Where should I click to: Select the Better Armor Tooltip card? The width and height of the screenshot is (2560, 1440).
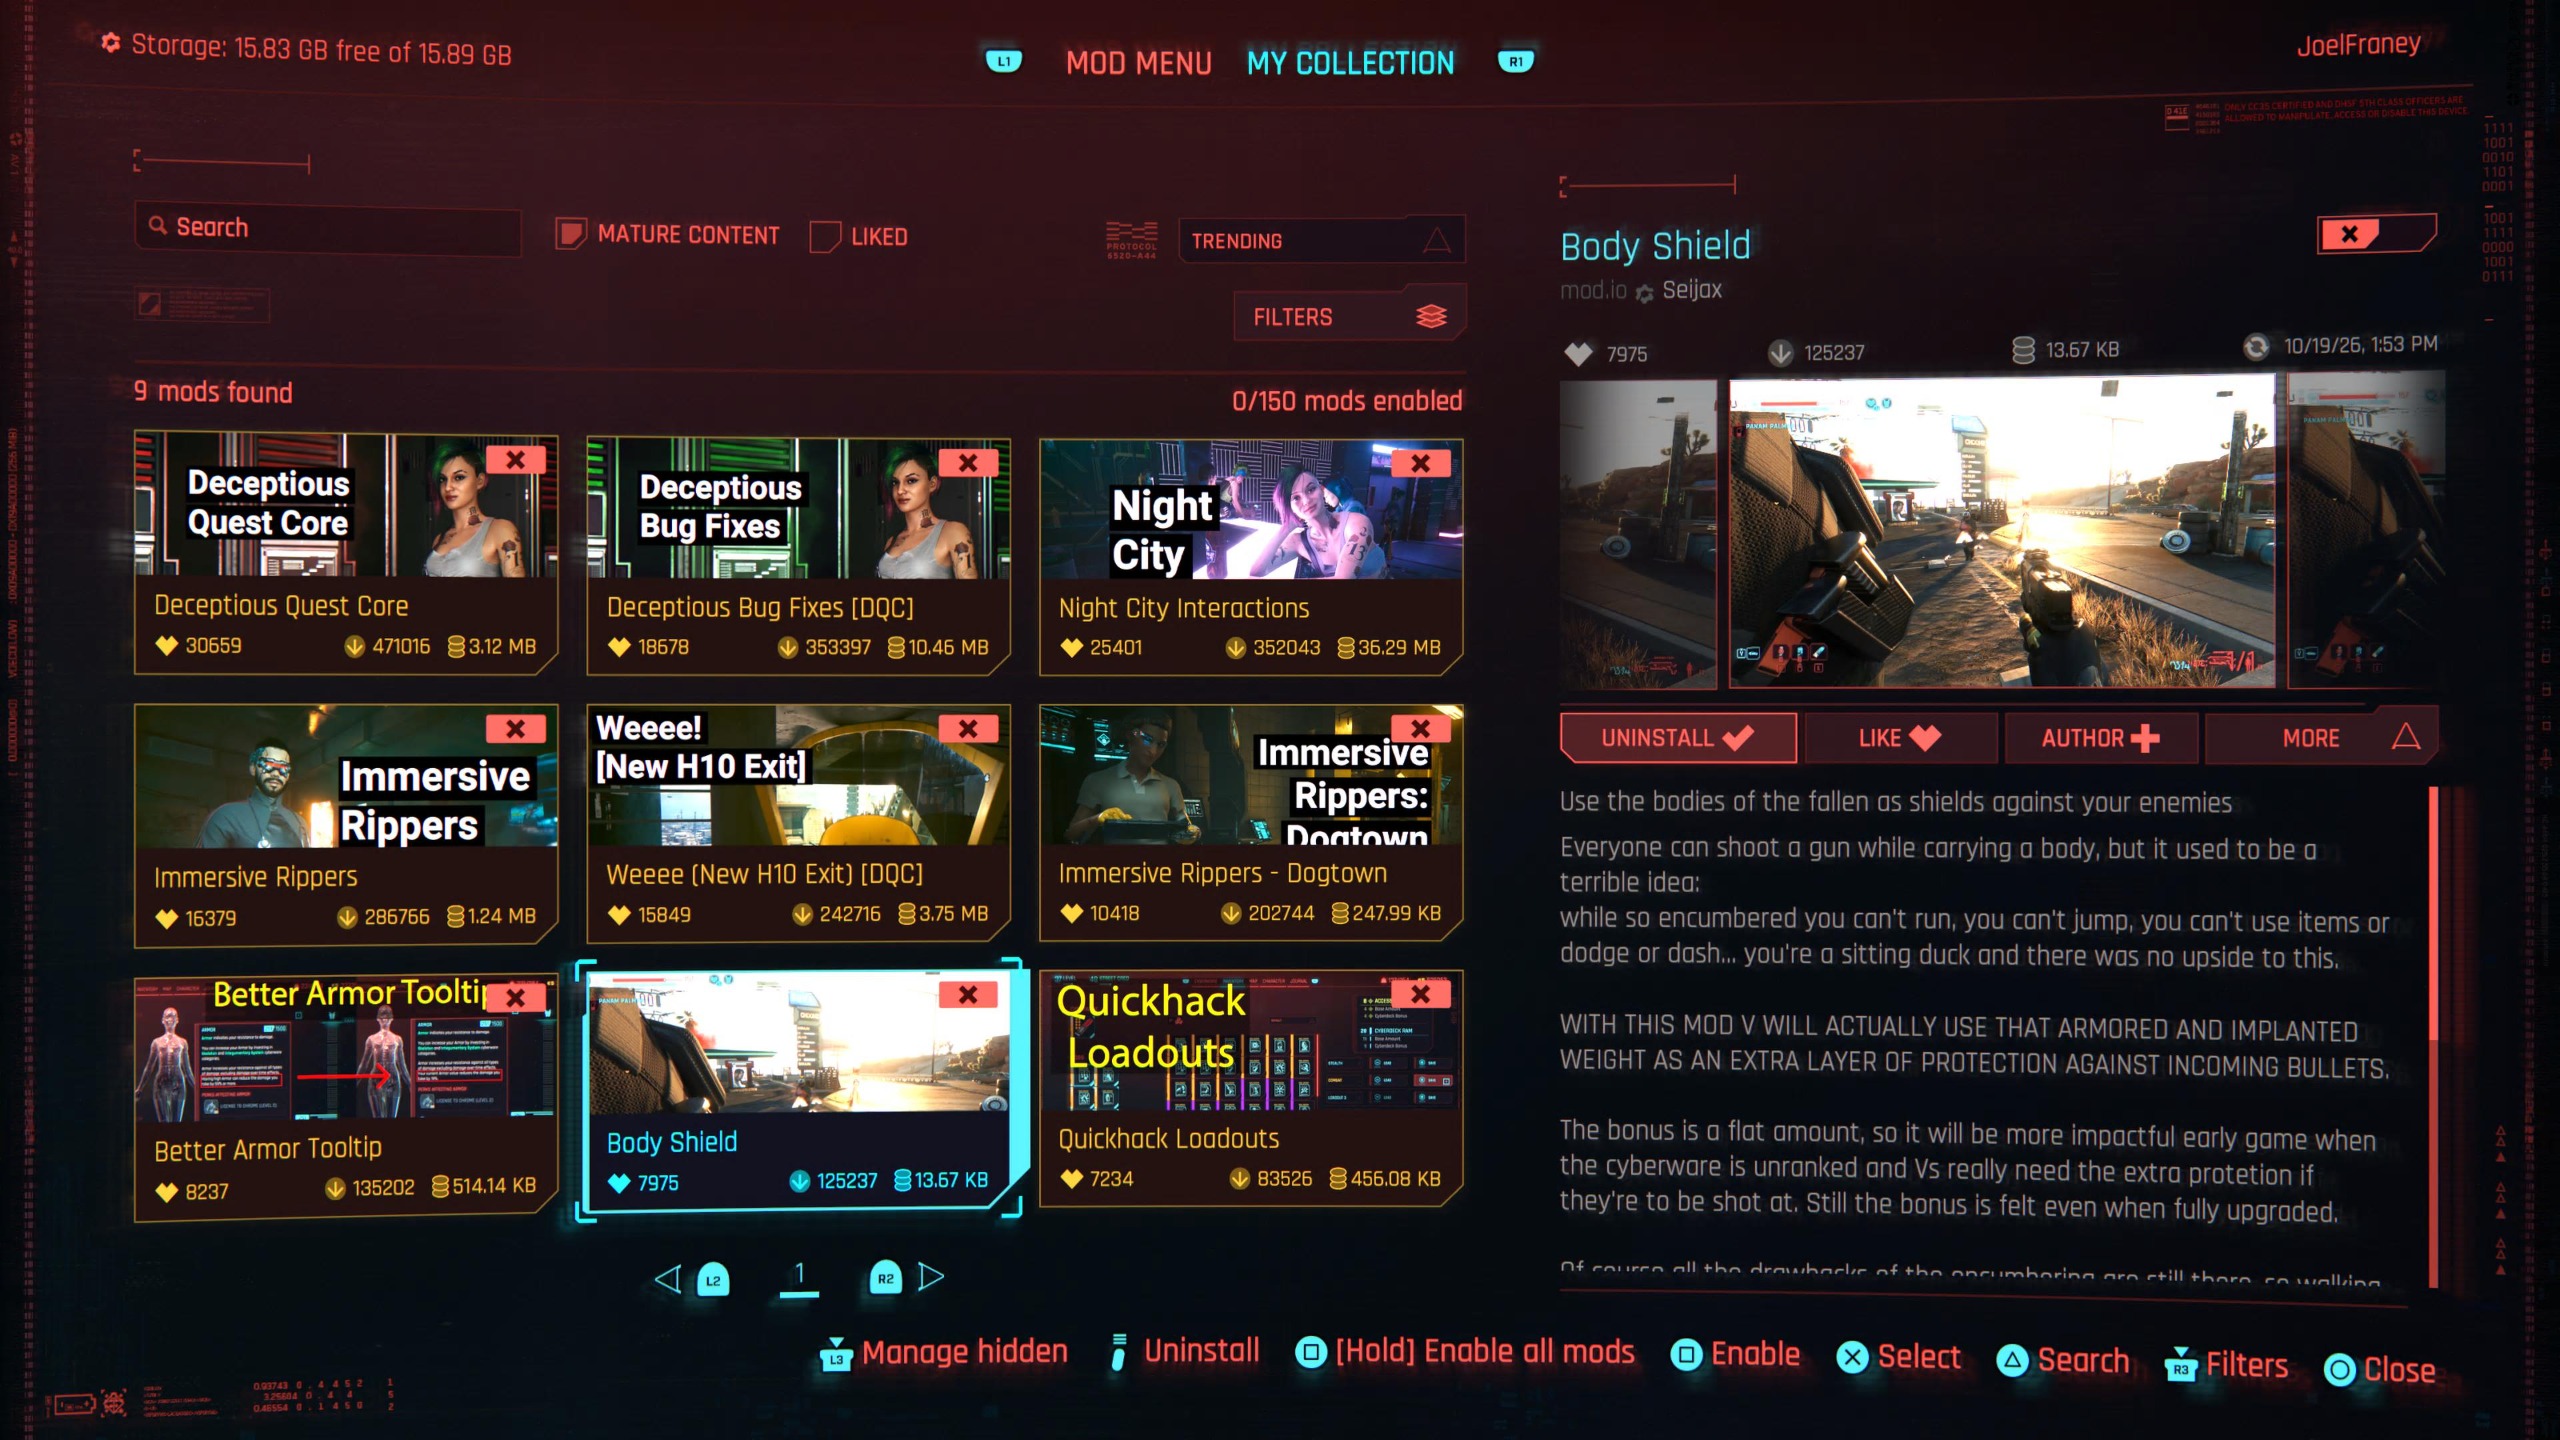(346, 1099)
